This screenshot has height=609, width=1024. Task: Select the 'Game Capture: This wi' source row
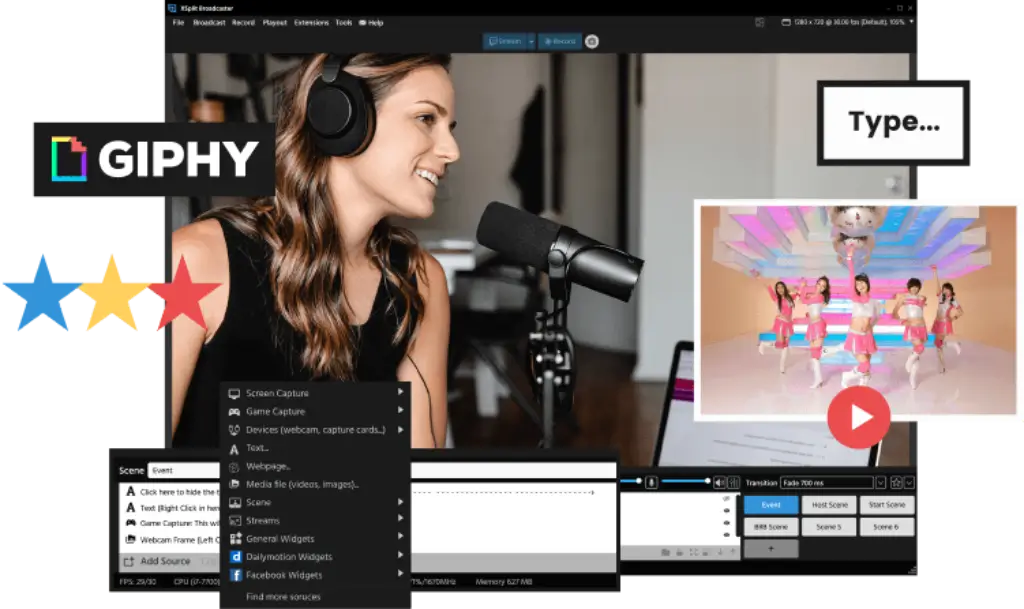(x=172, y=523)
